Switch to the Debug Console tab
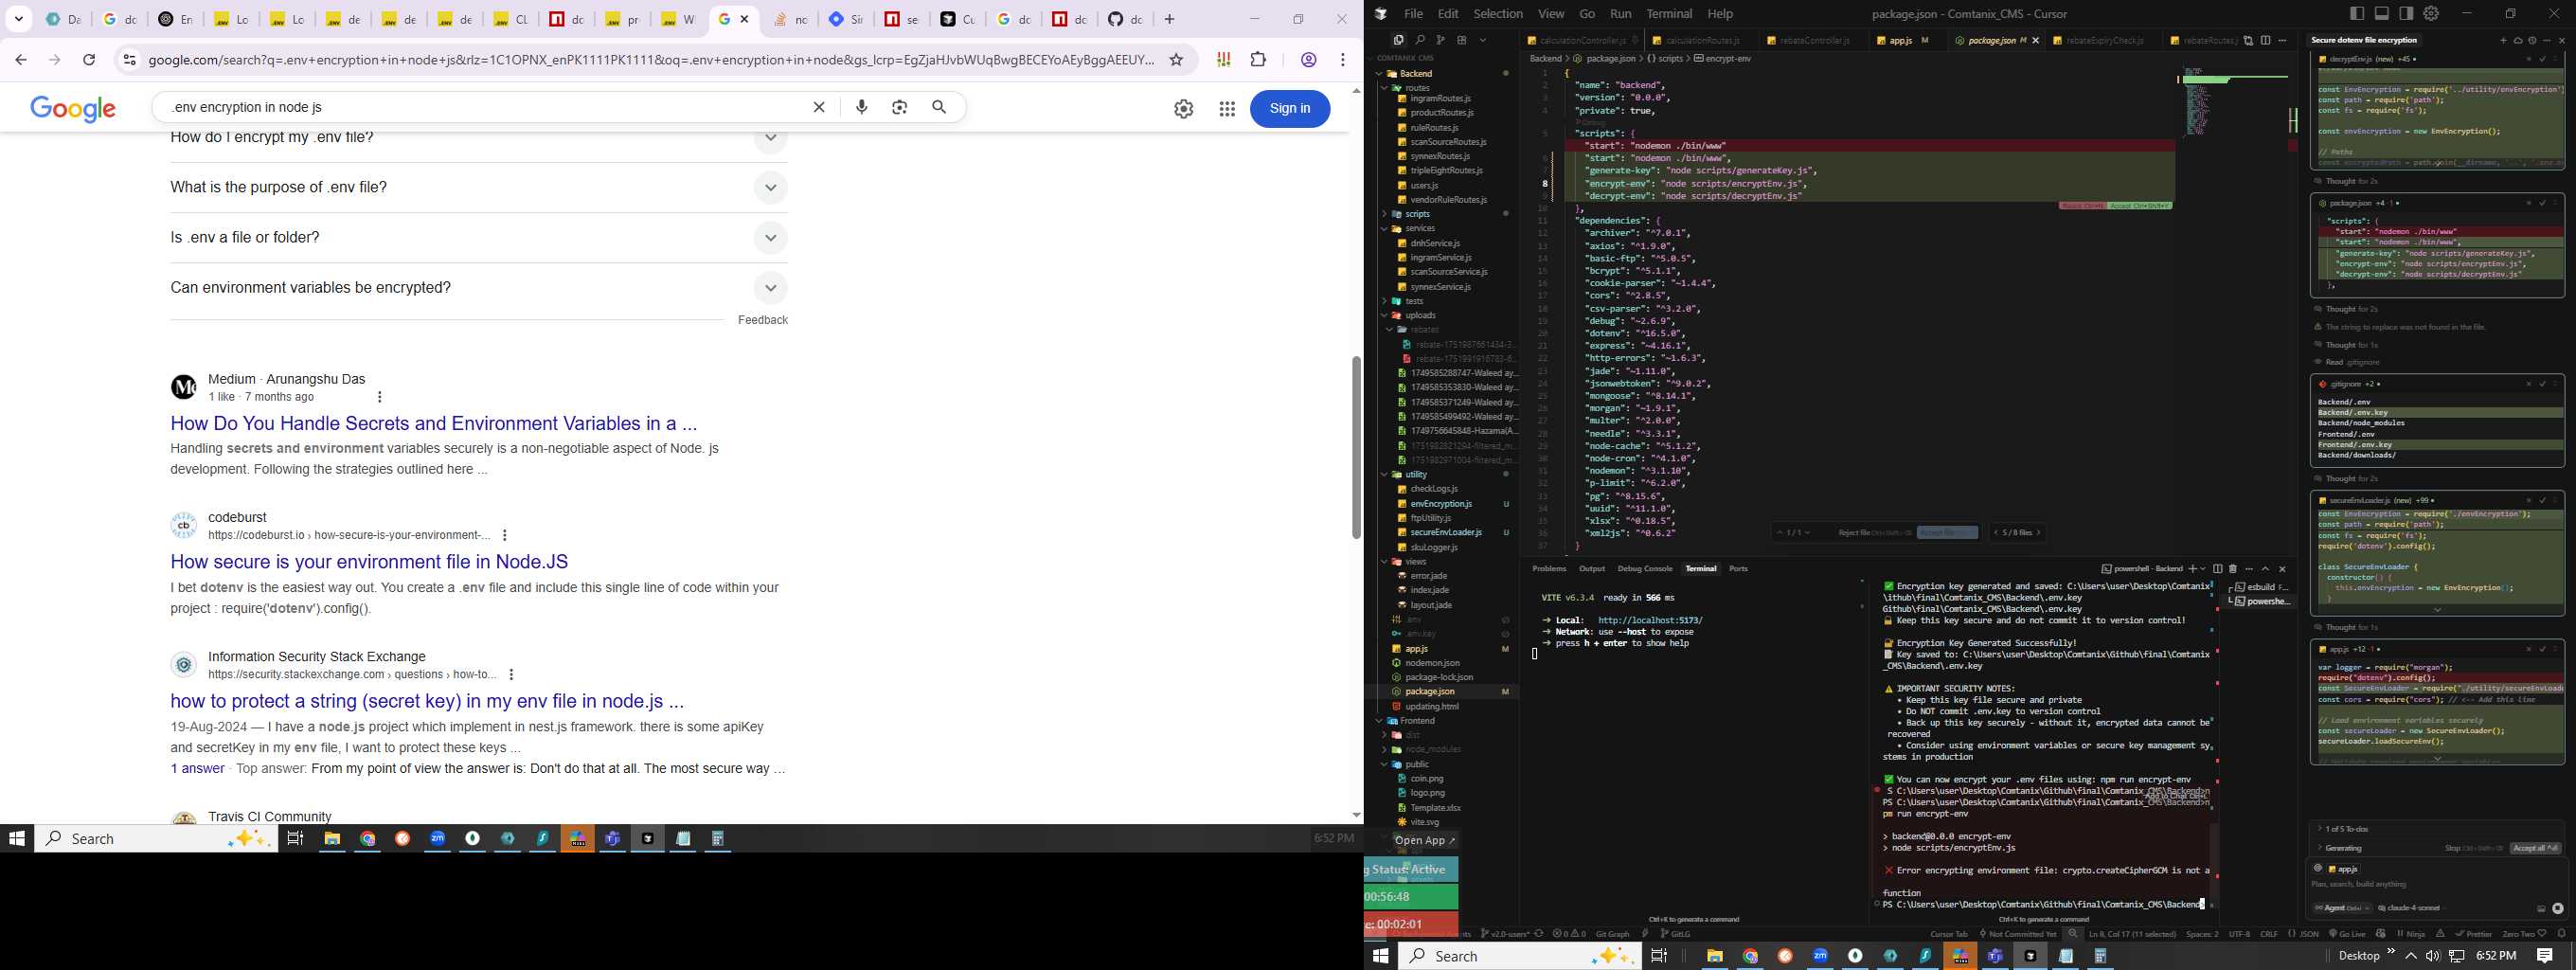The image size is (2576, 970). [1645, 569]
